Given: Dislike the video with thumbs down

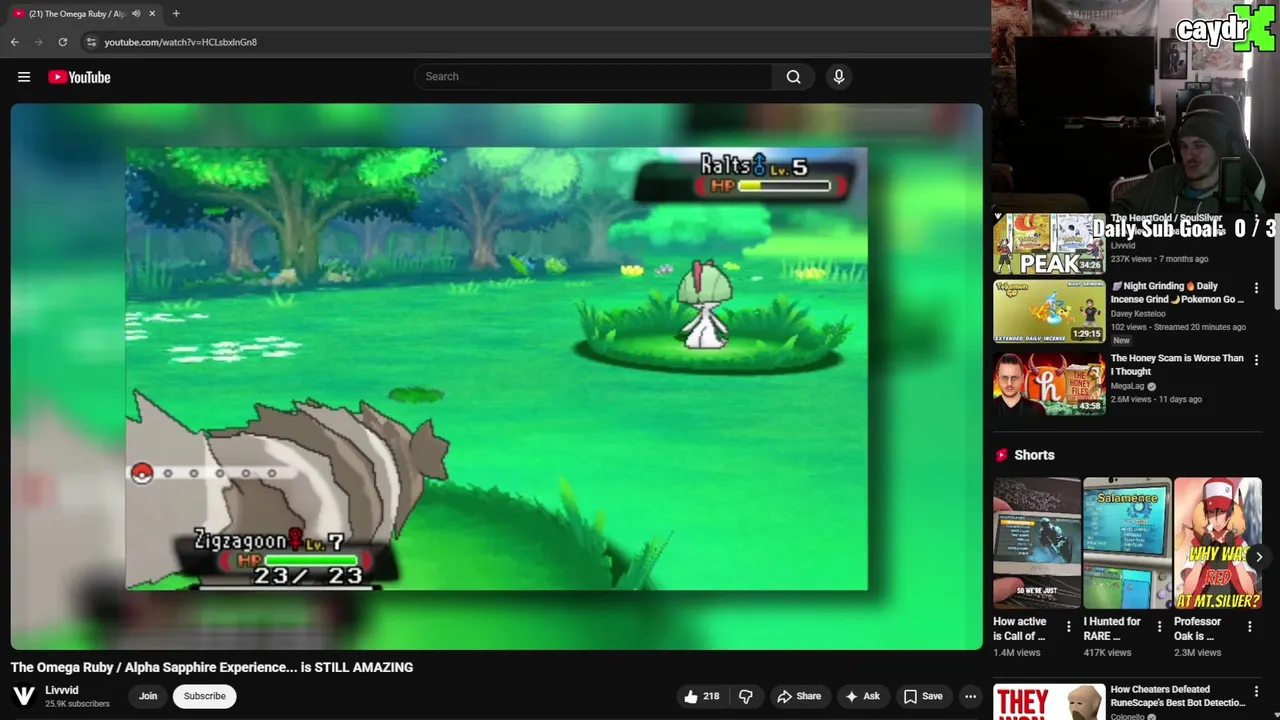Looking at the screenshot, I should coord(746,696).
